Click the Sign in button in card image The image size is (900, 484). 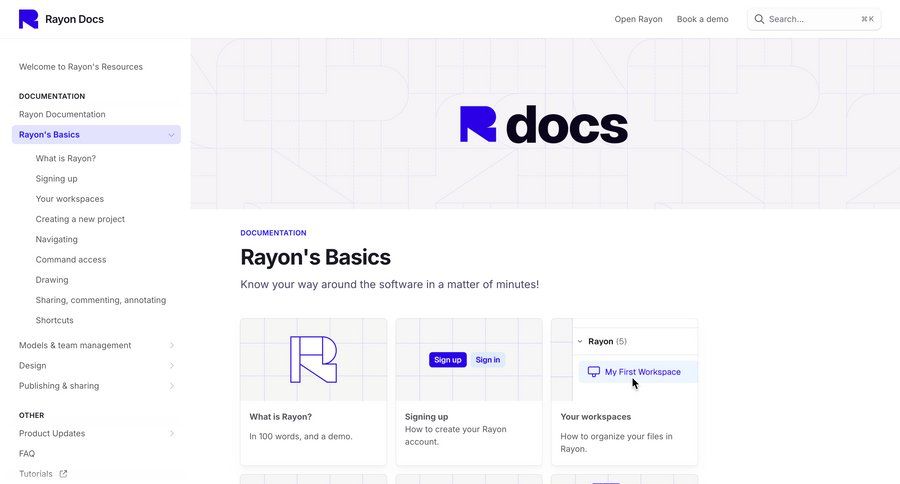pos(488,360)
